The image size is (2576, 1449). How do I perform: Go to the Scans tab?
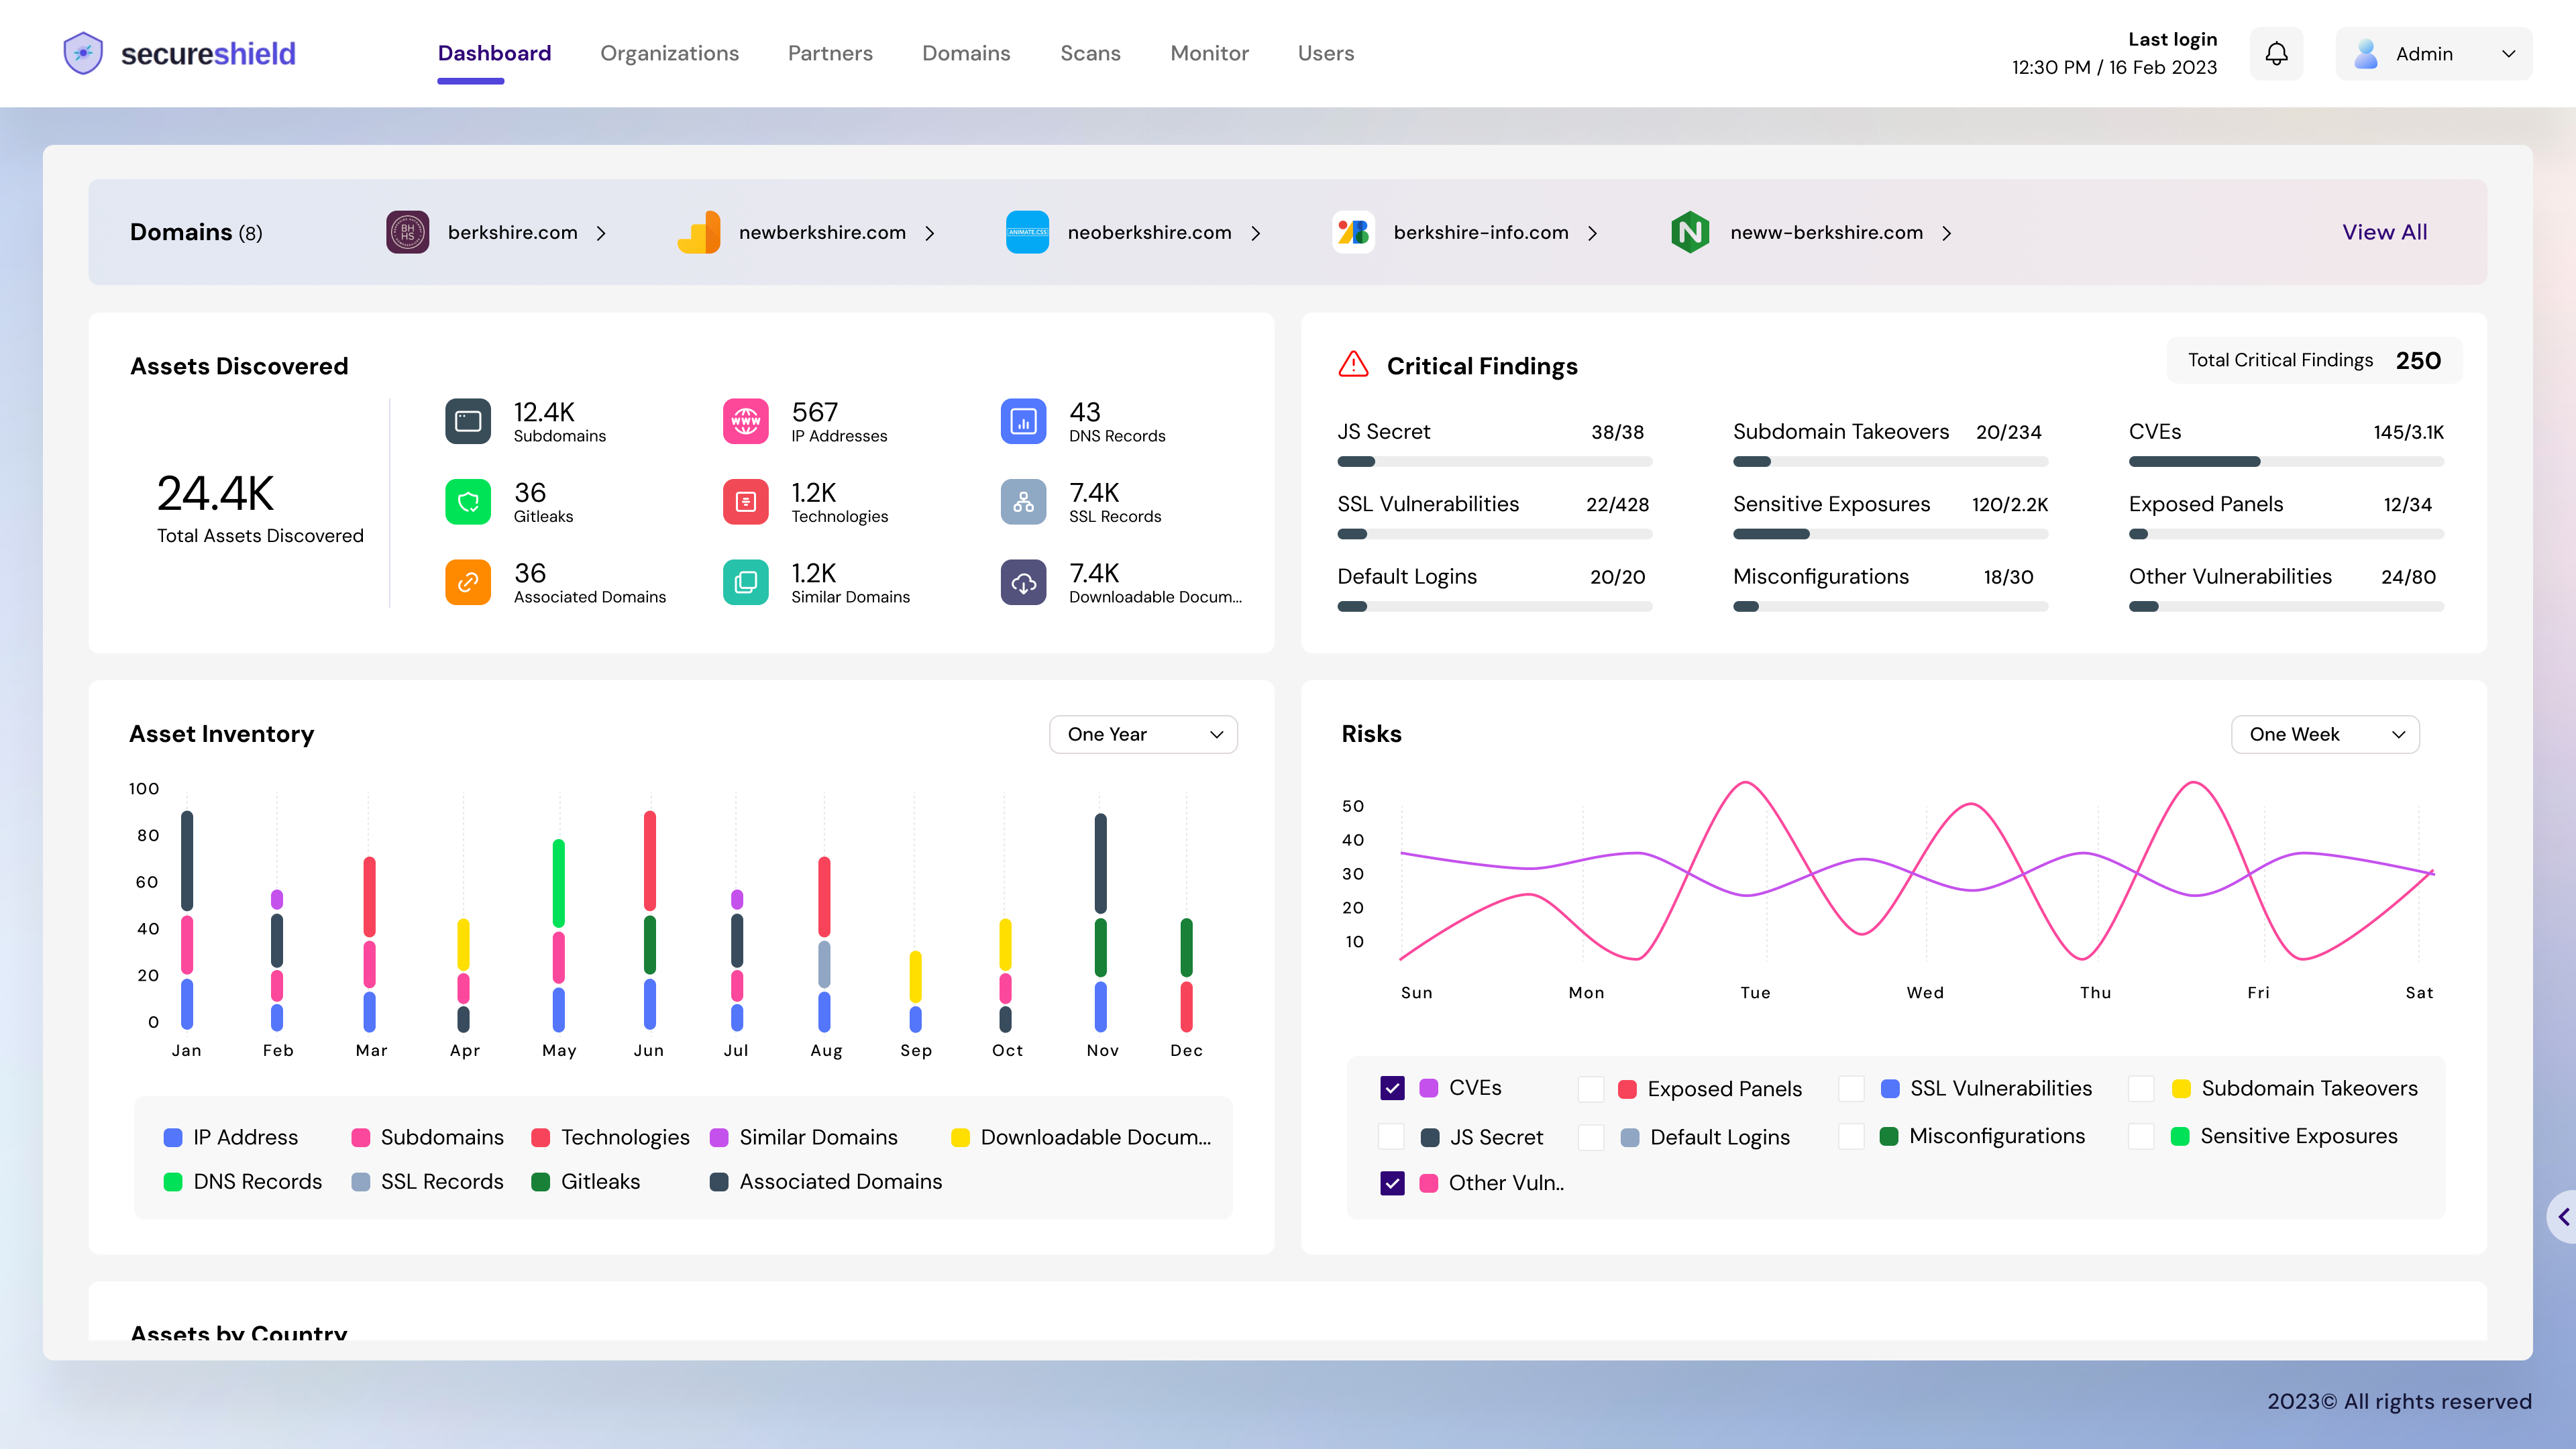(x=1090, y=54)
